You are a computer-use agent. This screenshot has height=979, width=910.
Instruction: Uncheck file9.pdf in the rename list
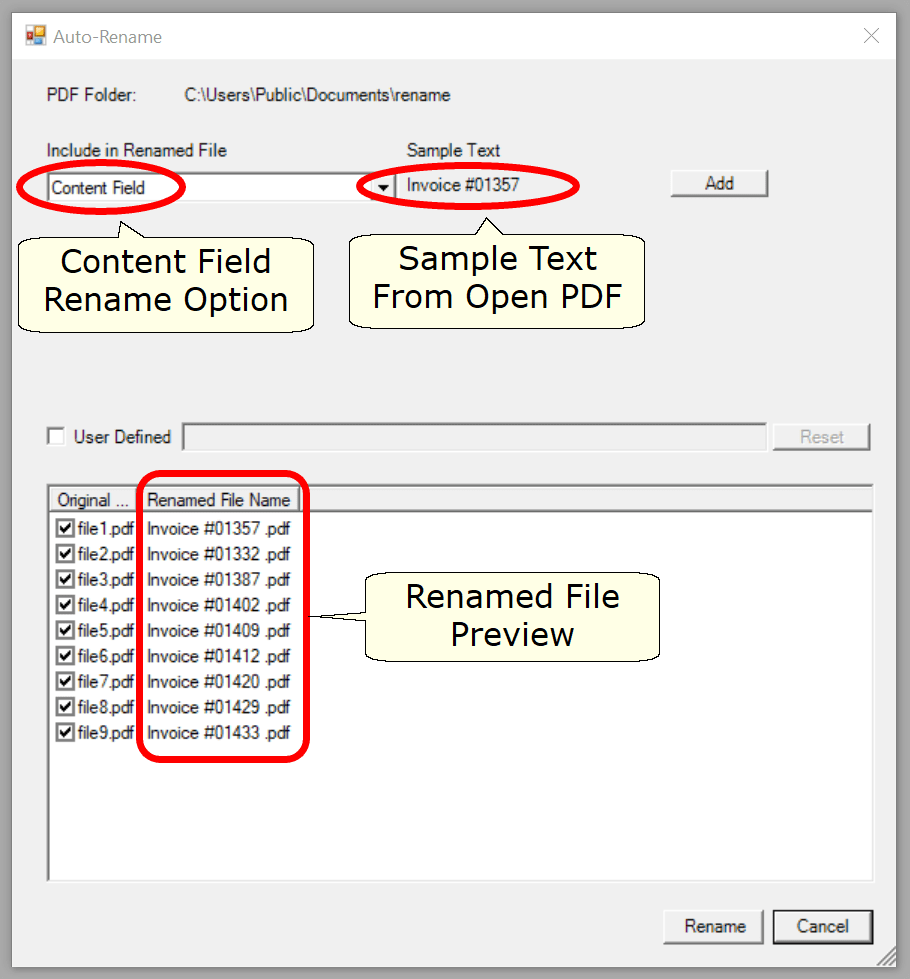66,732
